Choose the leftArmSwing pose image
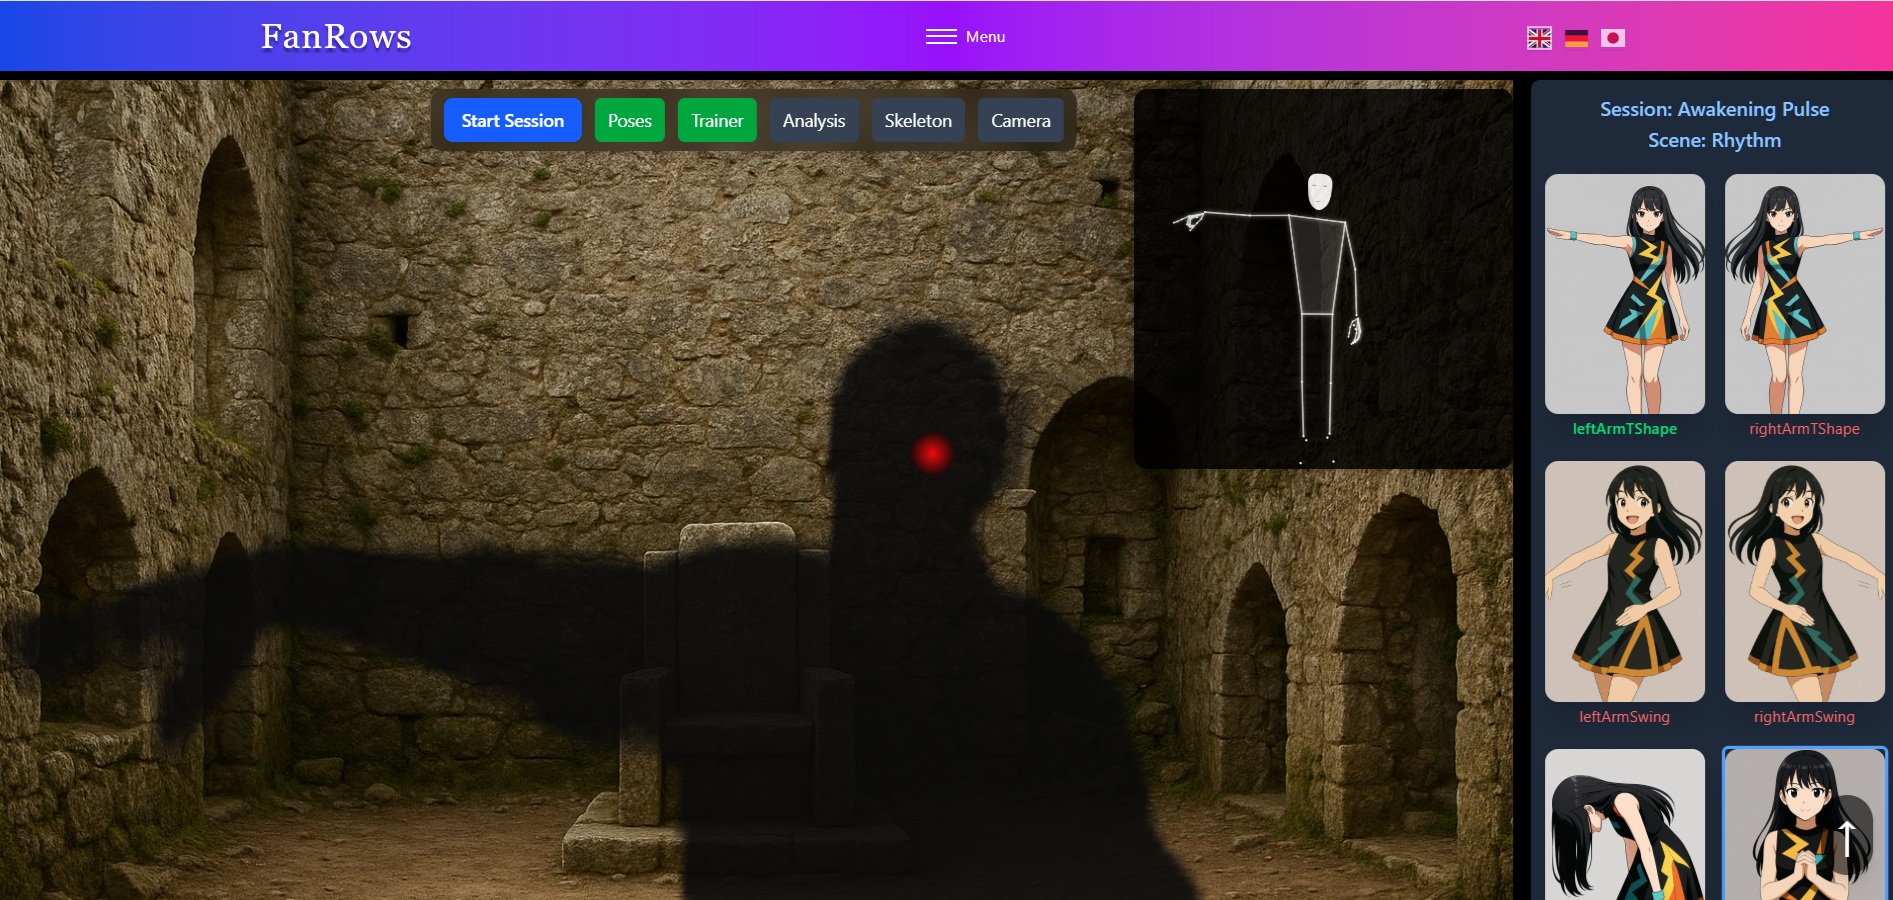 pyautogui.click(x=1624, y=581)
